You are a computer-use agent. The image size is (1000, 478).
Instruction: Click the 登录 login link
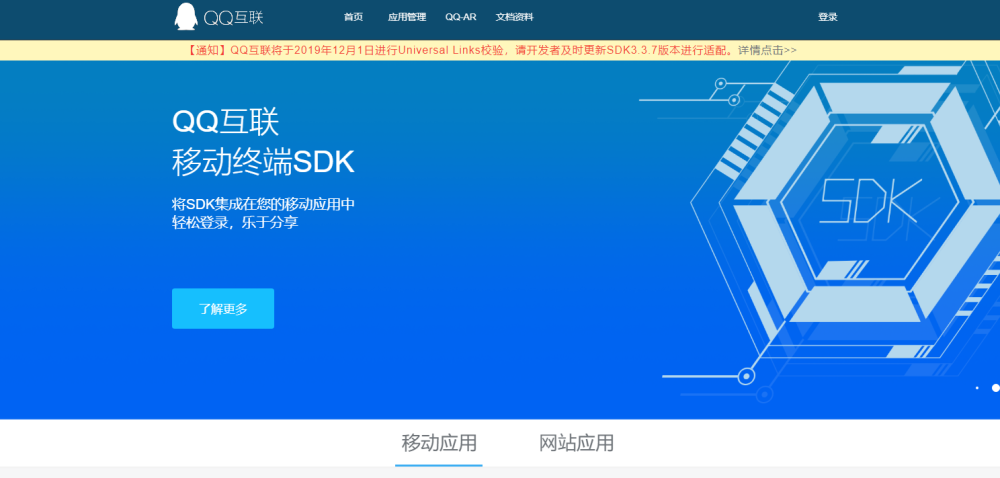827,17
